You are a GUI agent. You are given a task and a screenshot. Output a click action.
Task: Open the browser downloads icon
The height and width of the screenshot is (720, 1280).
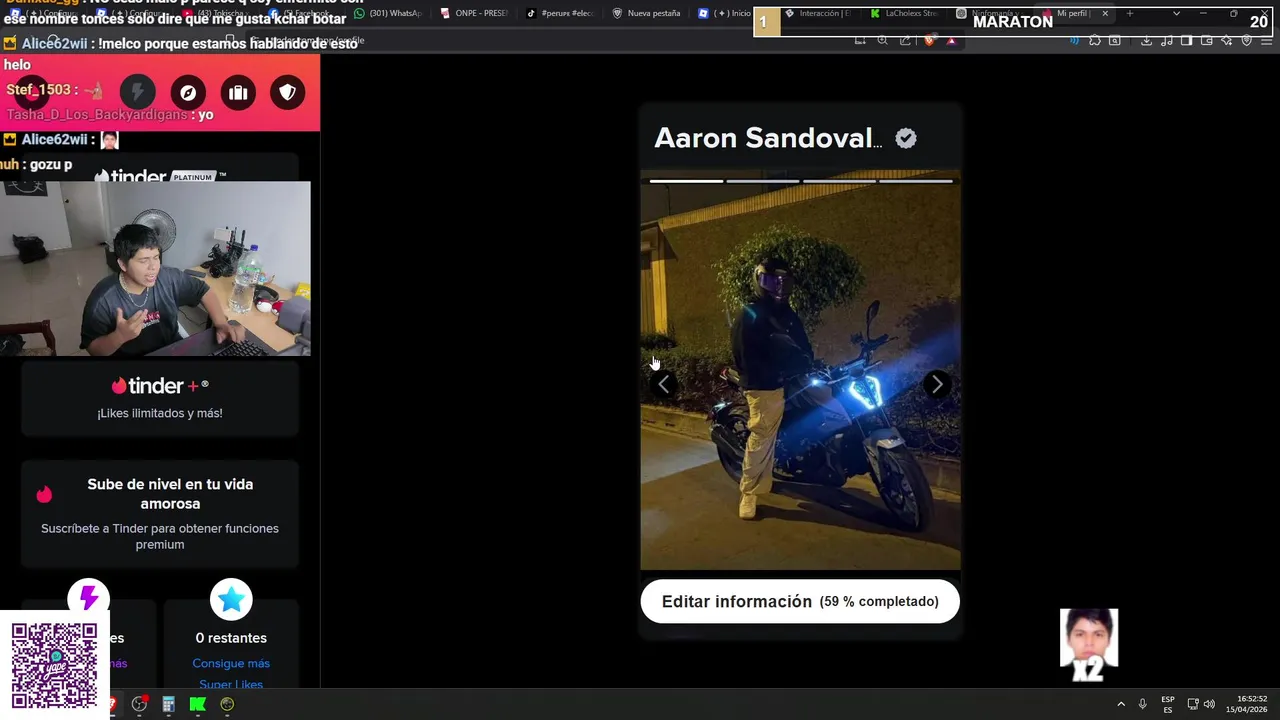point(1146,40)
